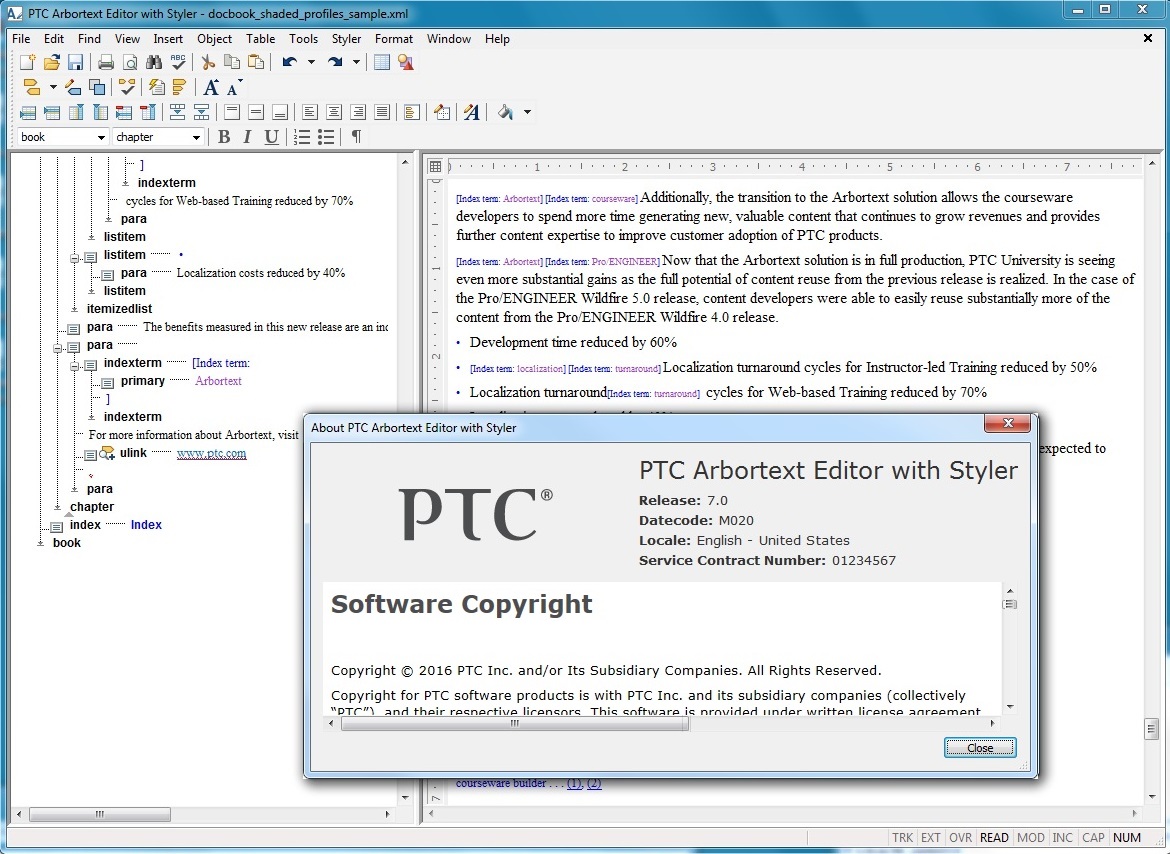Click the Modify Attributes pencil-tag icon
The height and width of the screenshot is (854, 1170).
[73, 87]
